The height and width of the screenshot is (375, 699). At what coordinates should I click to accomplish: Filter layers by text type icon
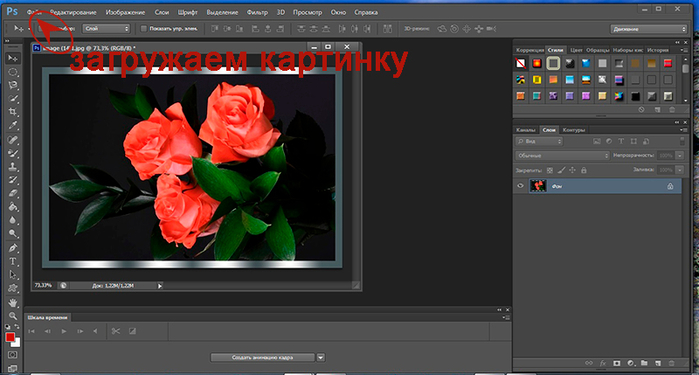coord(621,141)
